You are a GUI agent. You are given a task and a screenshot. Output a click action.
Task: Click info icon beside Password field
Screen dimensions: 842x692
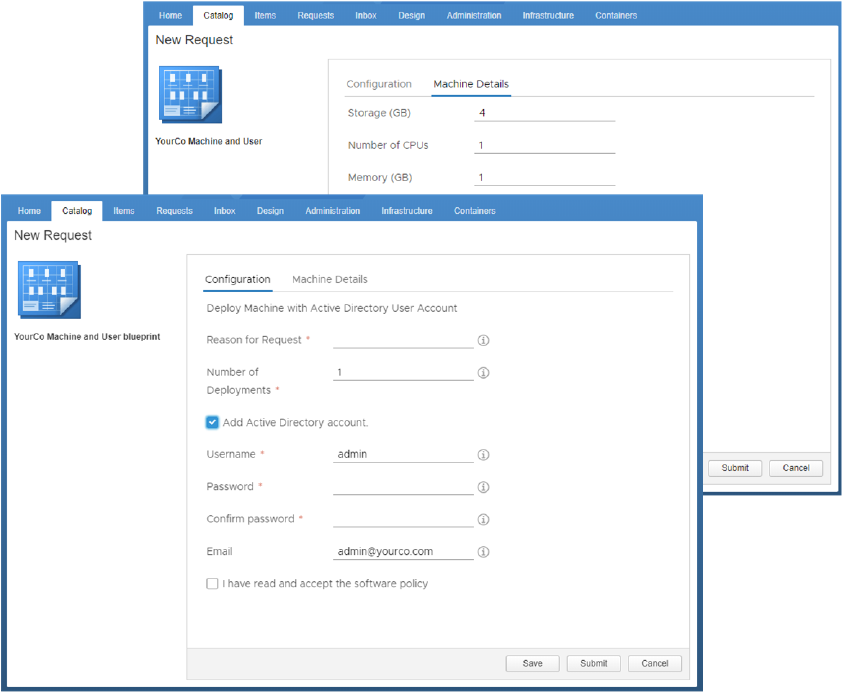pos(483,487)
